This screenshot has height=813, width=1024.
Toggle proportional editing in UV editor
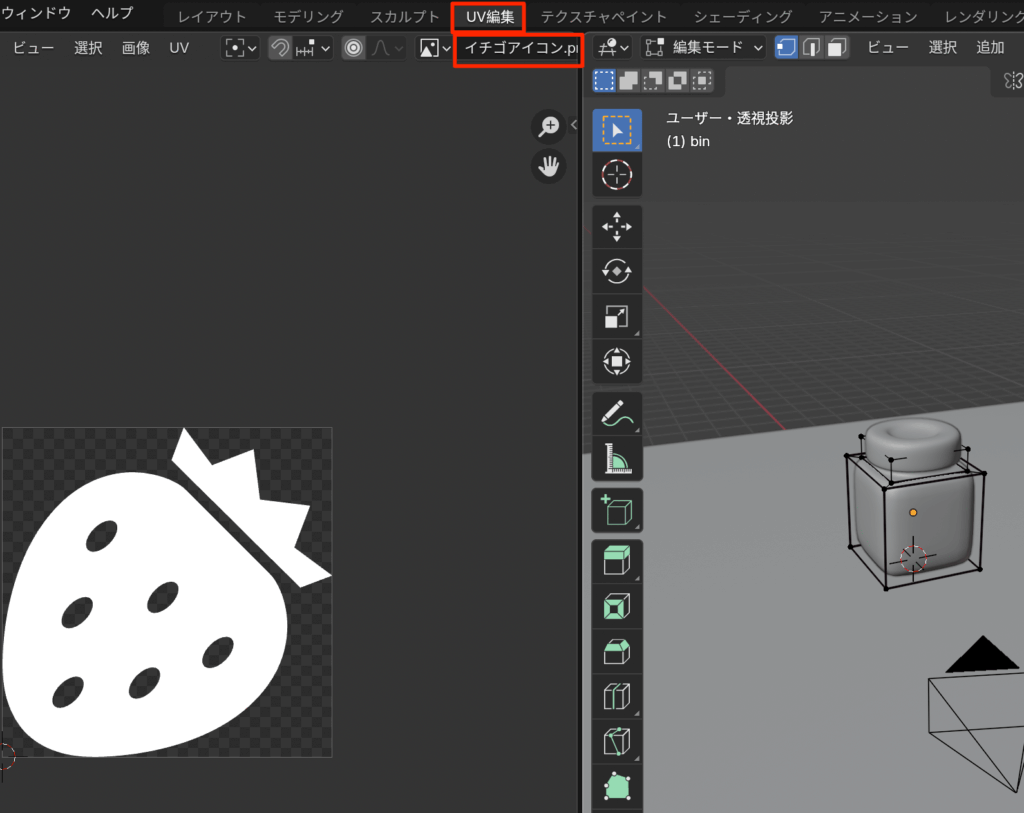354,48
